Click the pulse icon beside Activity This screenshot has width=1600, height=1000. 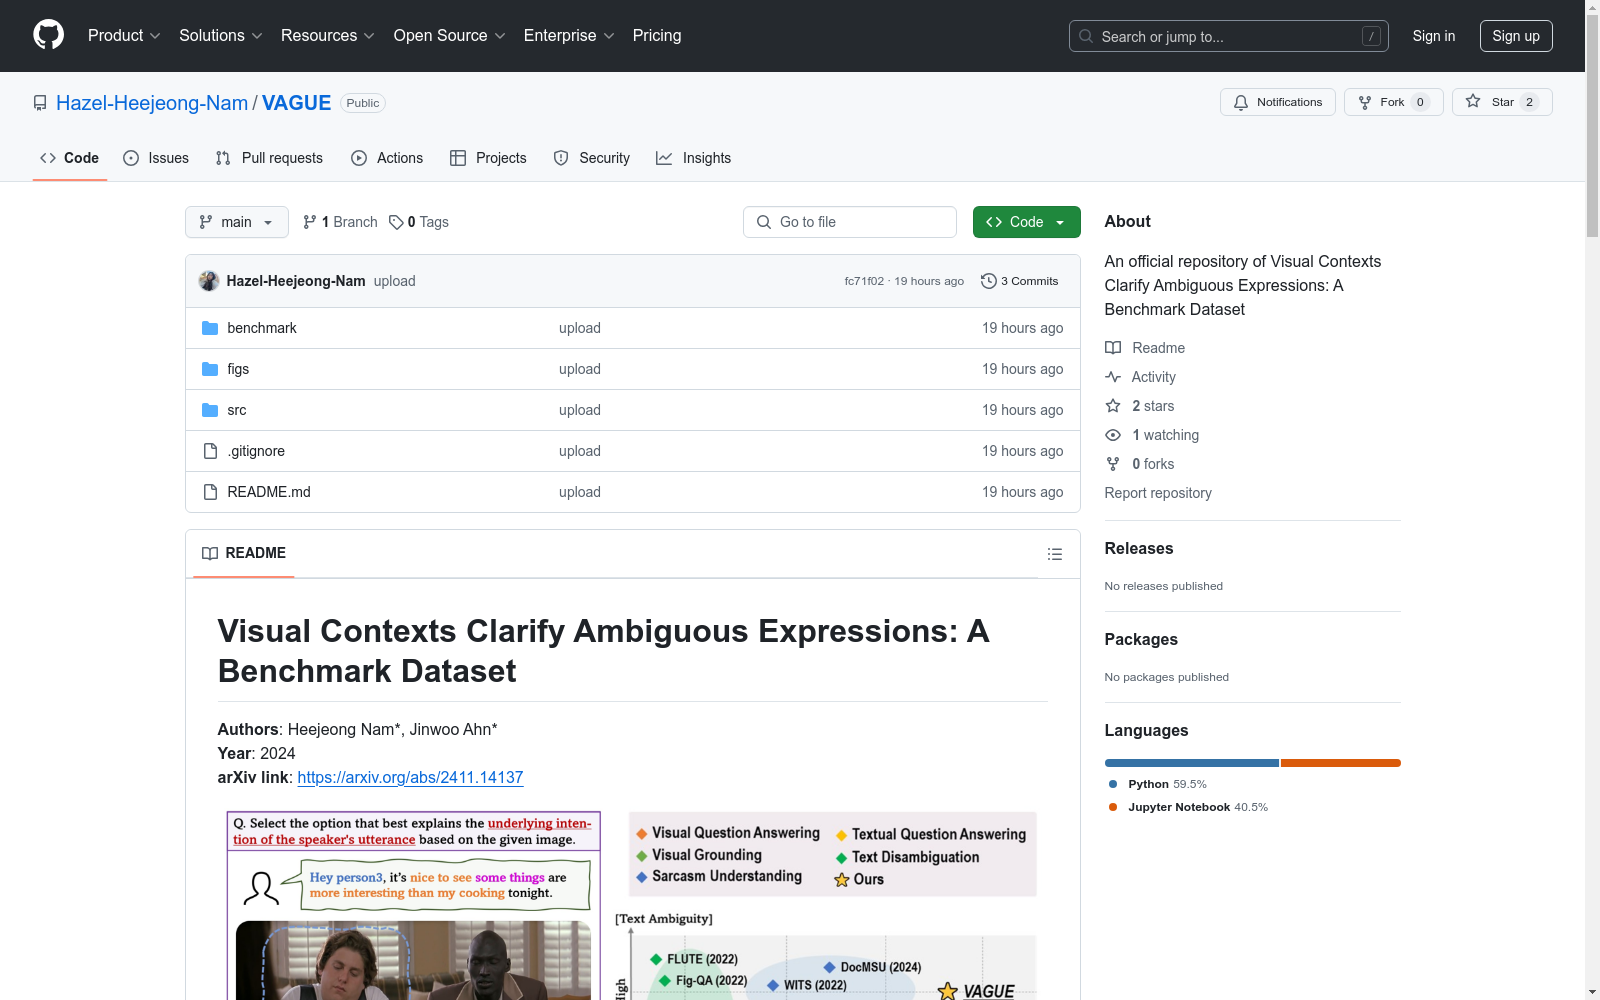(1113, 377)
